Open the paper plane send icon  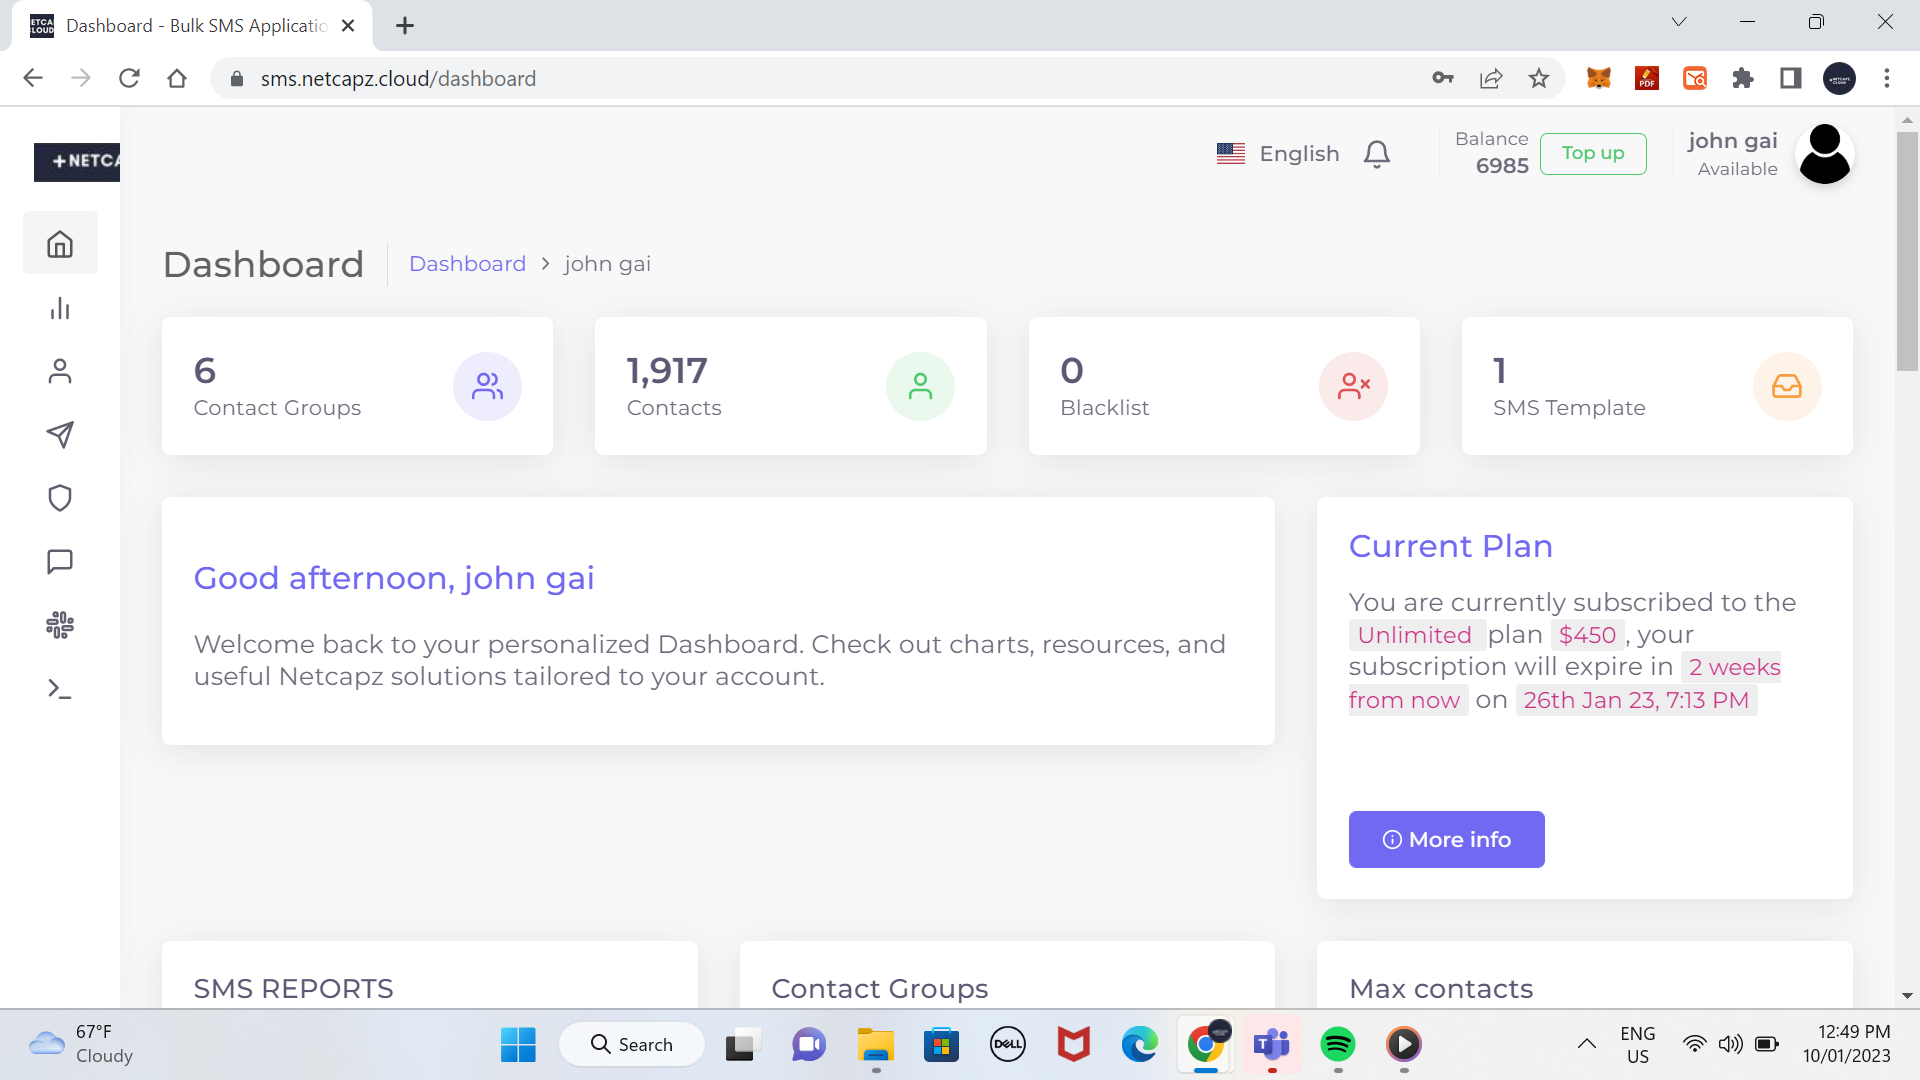pos(60,434)
